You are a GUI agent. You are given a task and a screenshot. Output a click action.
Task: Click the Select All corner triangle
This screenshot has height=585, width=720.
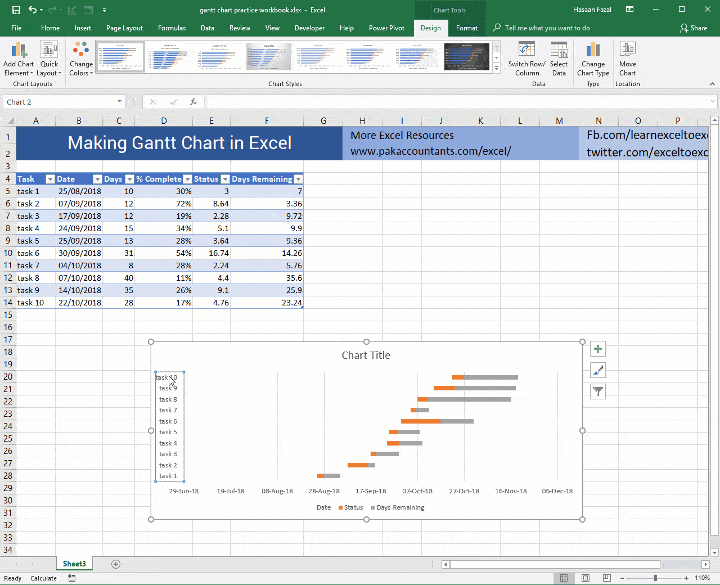pyautogui.click(x=9, y=121)
